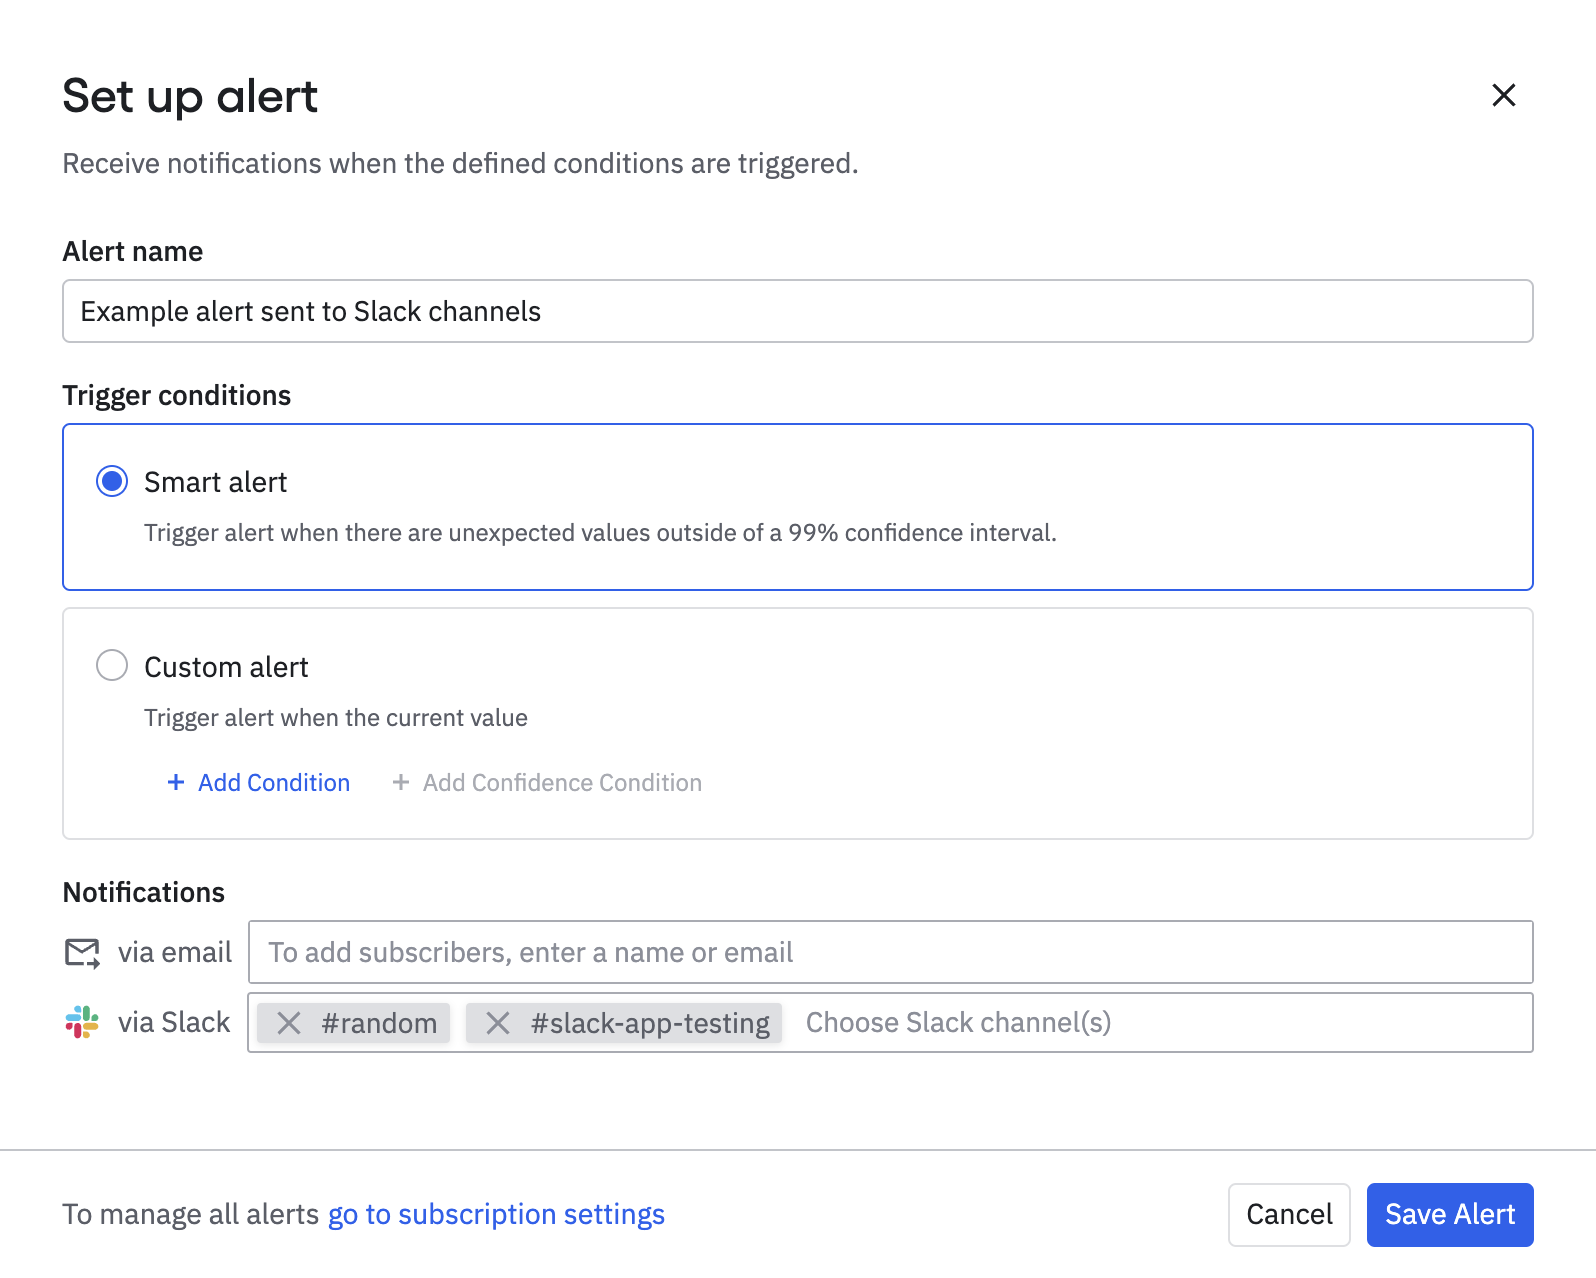
Task: Click Add Confidence Condition text
Action: tap(562, 782)
